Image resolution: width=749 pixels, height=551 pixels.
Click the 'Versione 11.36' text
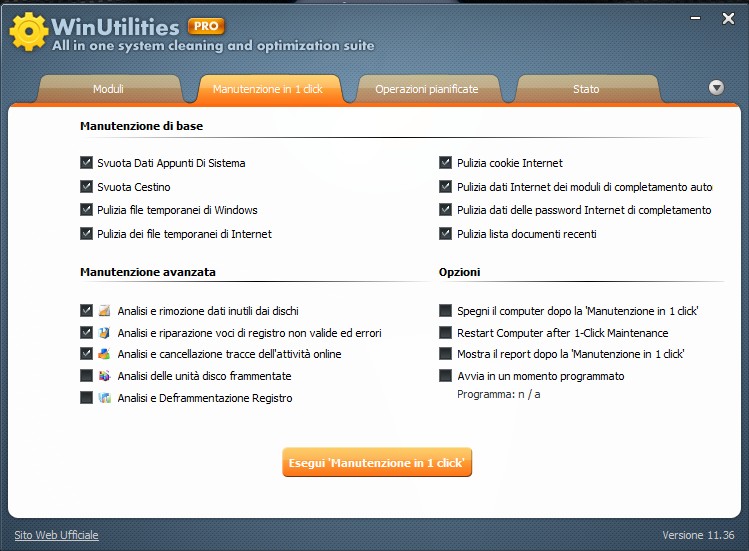pos(698,535)
